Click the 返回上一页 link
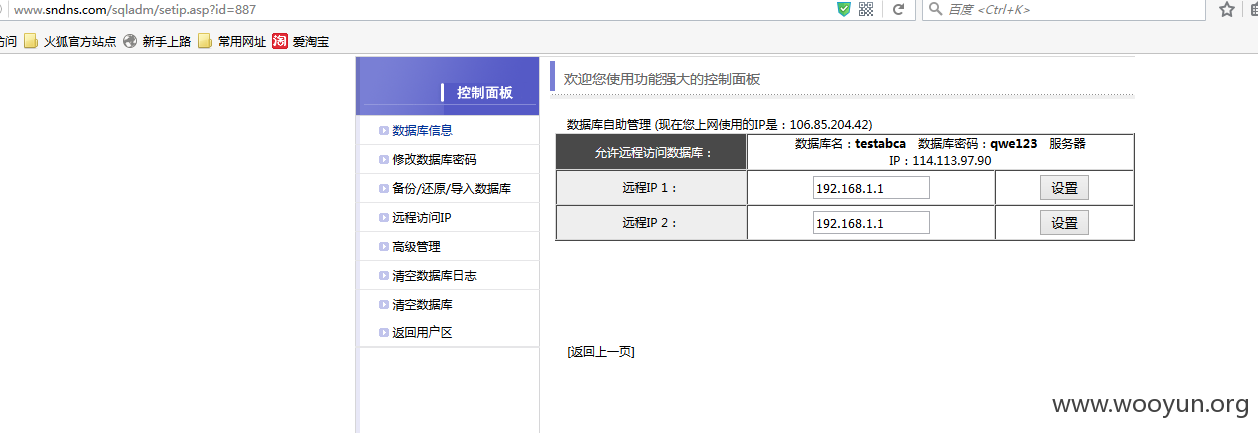This screenshot has height=433, width=1258. click(x=601, y=351)
